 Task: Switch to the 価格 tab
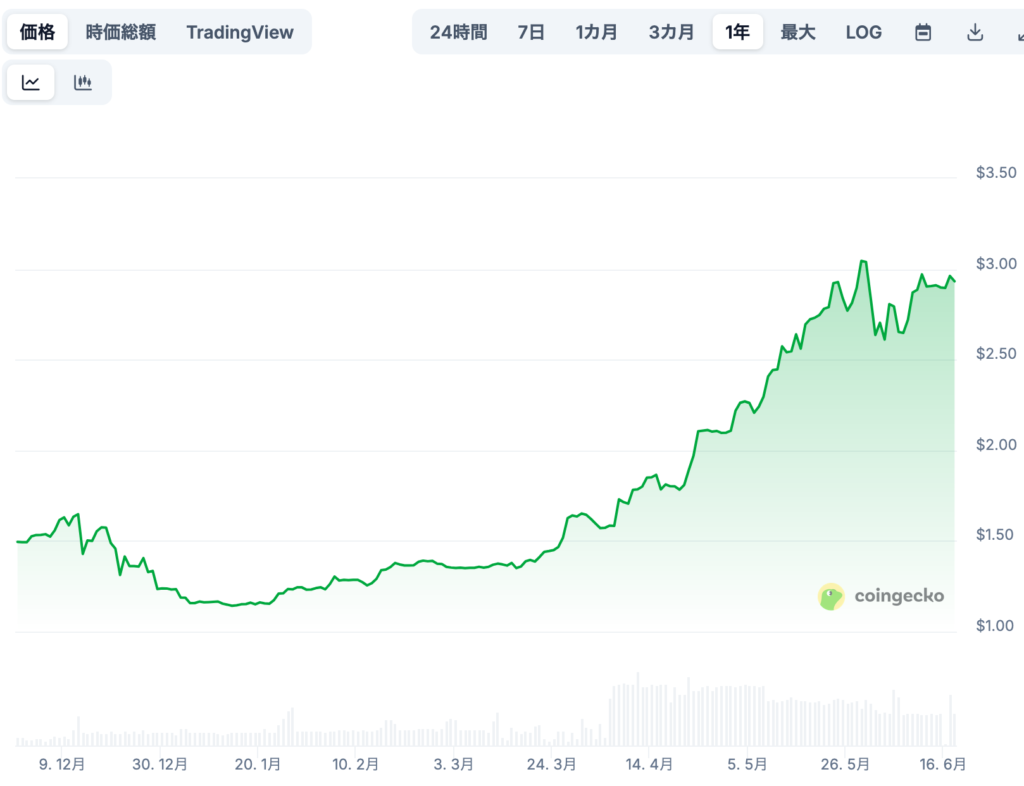37,32
